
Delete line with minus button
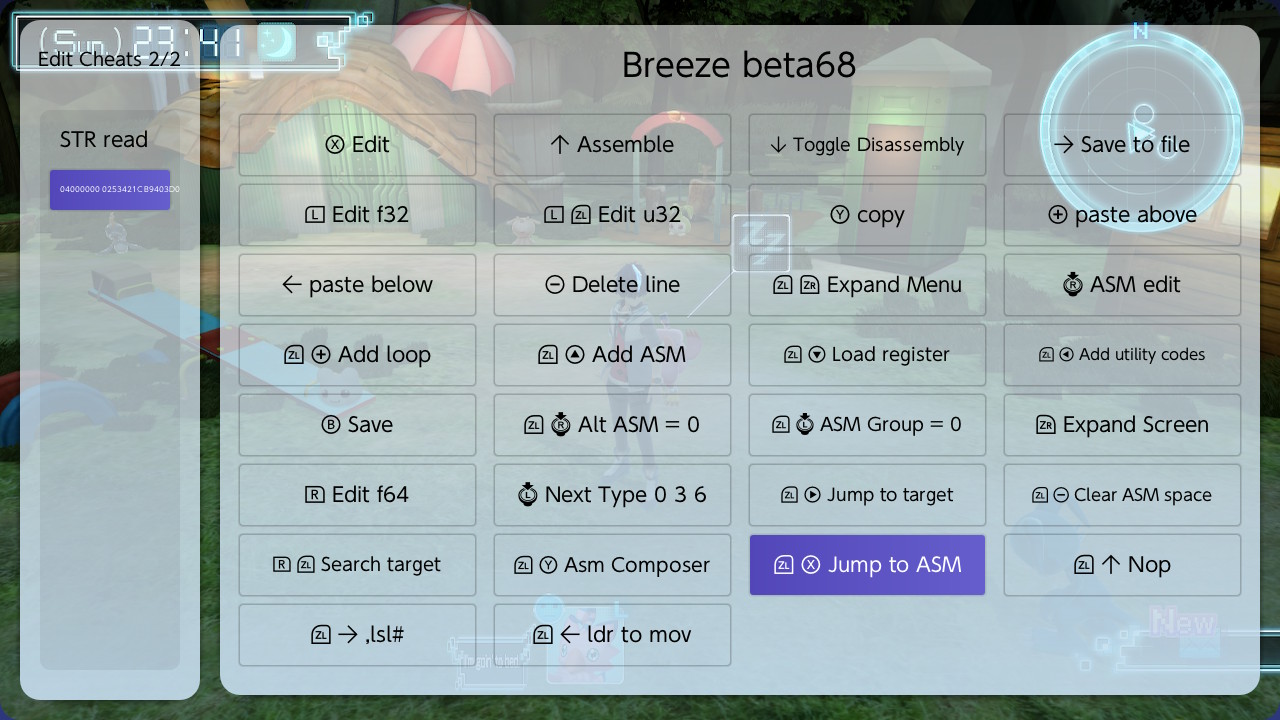[x=612, y=285]
